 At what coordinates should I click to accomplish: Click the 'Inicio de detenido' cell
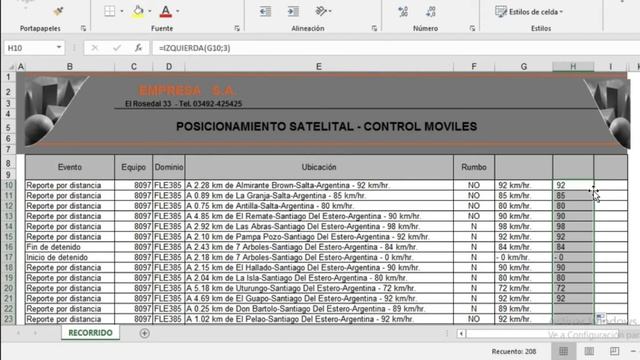(x=70, y=257)
